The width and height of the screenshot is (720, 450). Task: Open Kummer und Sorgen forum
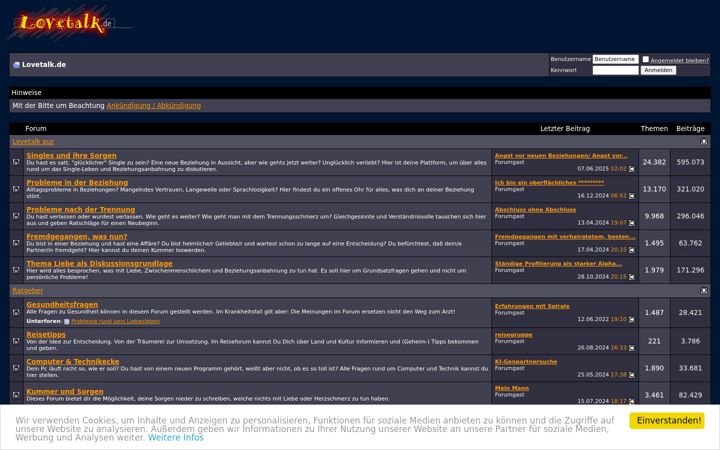[x=65, y=392]
